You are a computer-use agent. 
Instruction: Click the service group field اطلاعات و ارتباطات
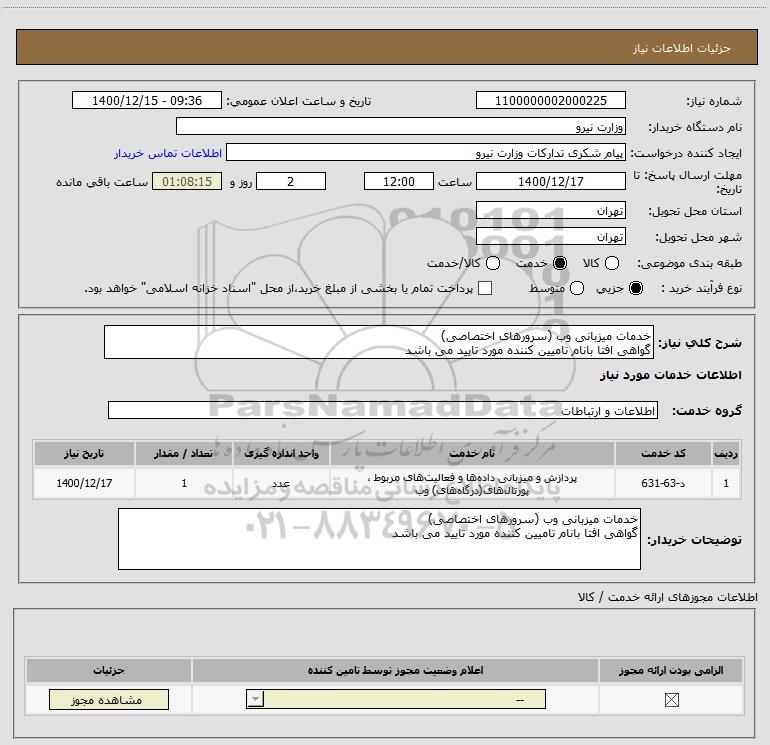tap(383, 411)
